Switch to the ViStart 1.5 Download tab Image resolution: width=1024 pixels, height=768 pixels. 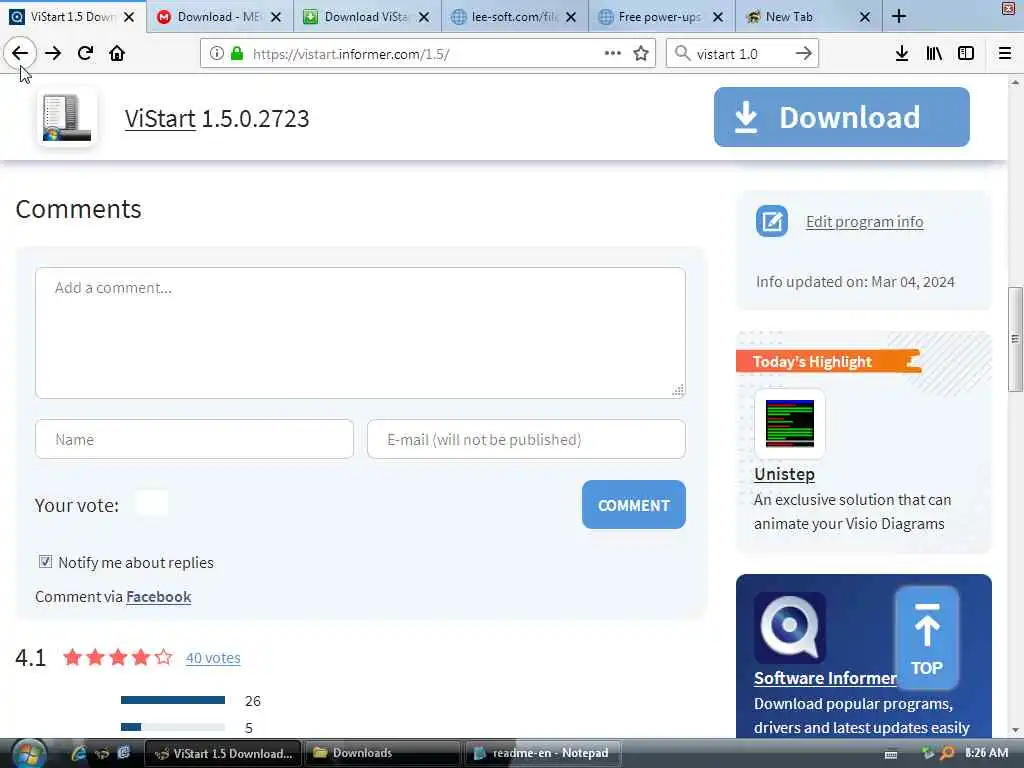pos(73,17)
